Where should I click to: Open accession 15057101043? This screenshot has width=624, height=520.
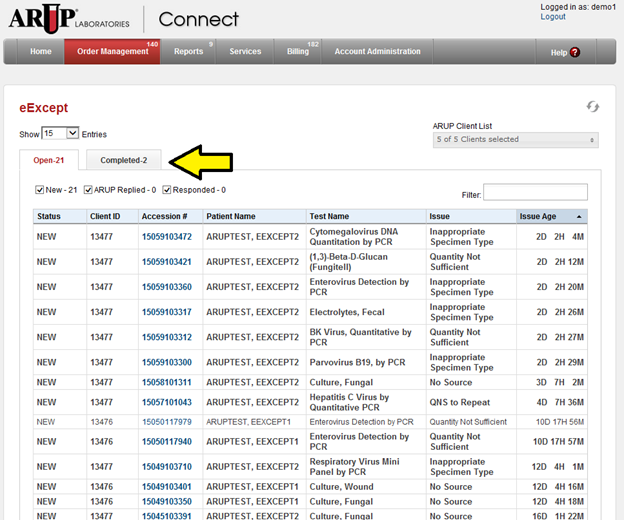coord(167,402)
